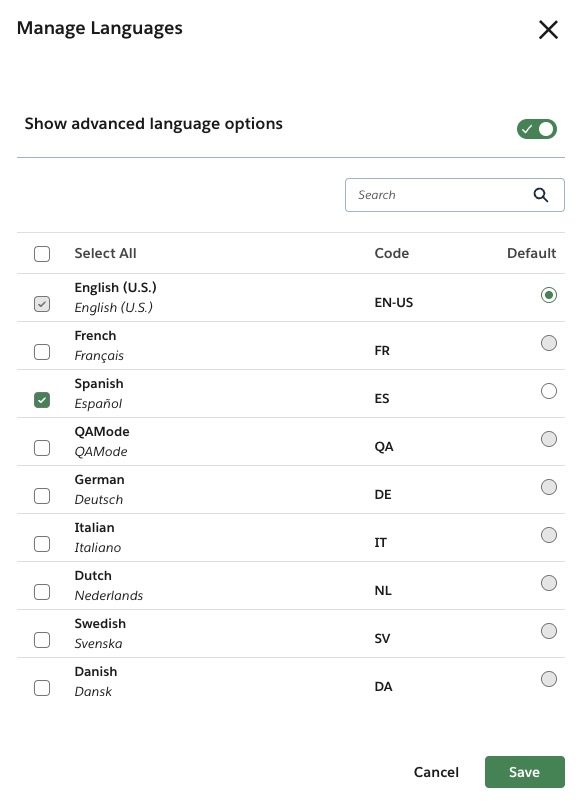The width and height of the screenshot is (579, 805).
Task: Click the Dansk native name text
Action: pyautogui.click(x=93, y=692)
